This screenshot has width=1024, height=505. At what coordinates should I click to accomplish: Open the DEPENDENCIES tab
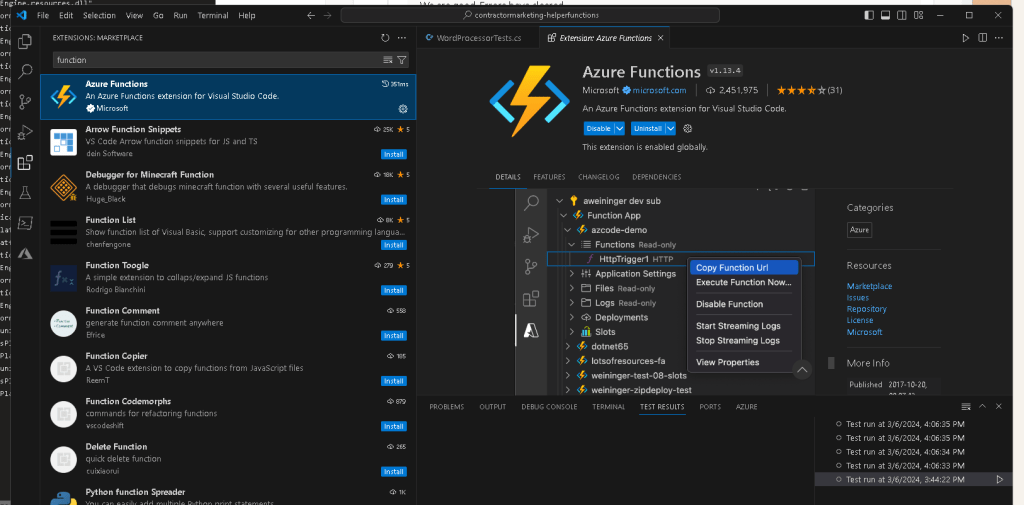(656, 177)
